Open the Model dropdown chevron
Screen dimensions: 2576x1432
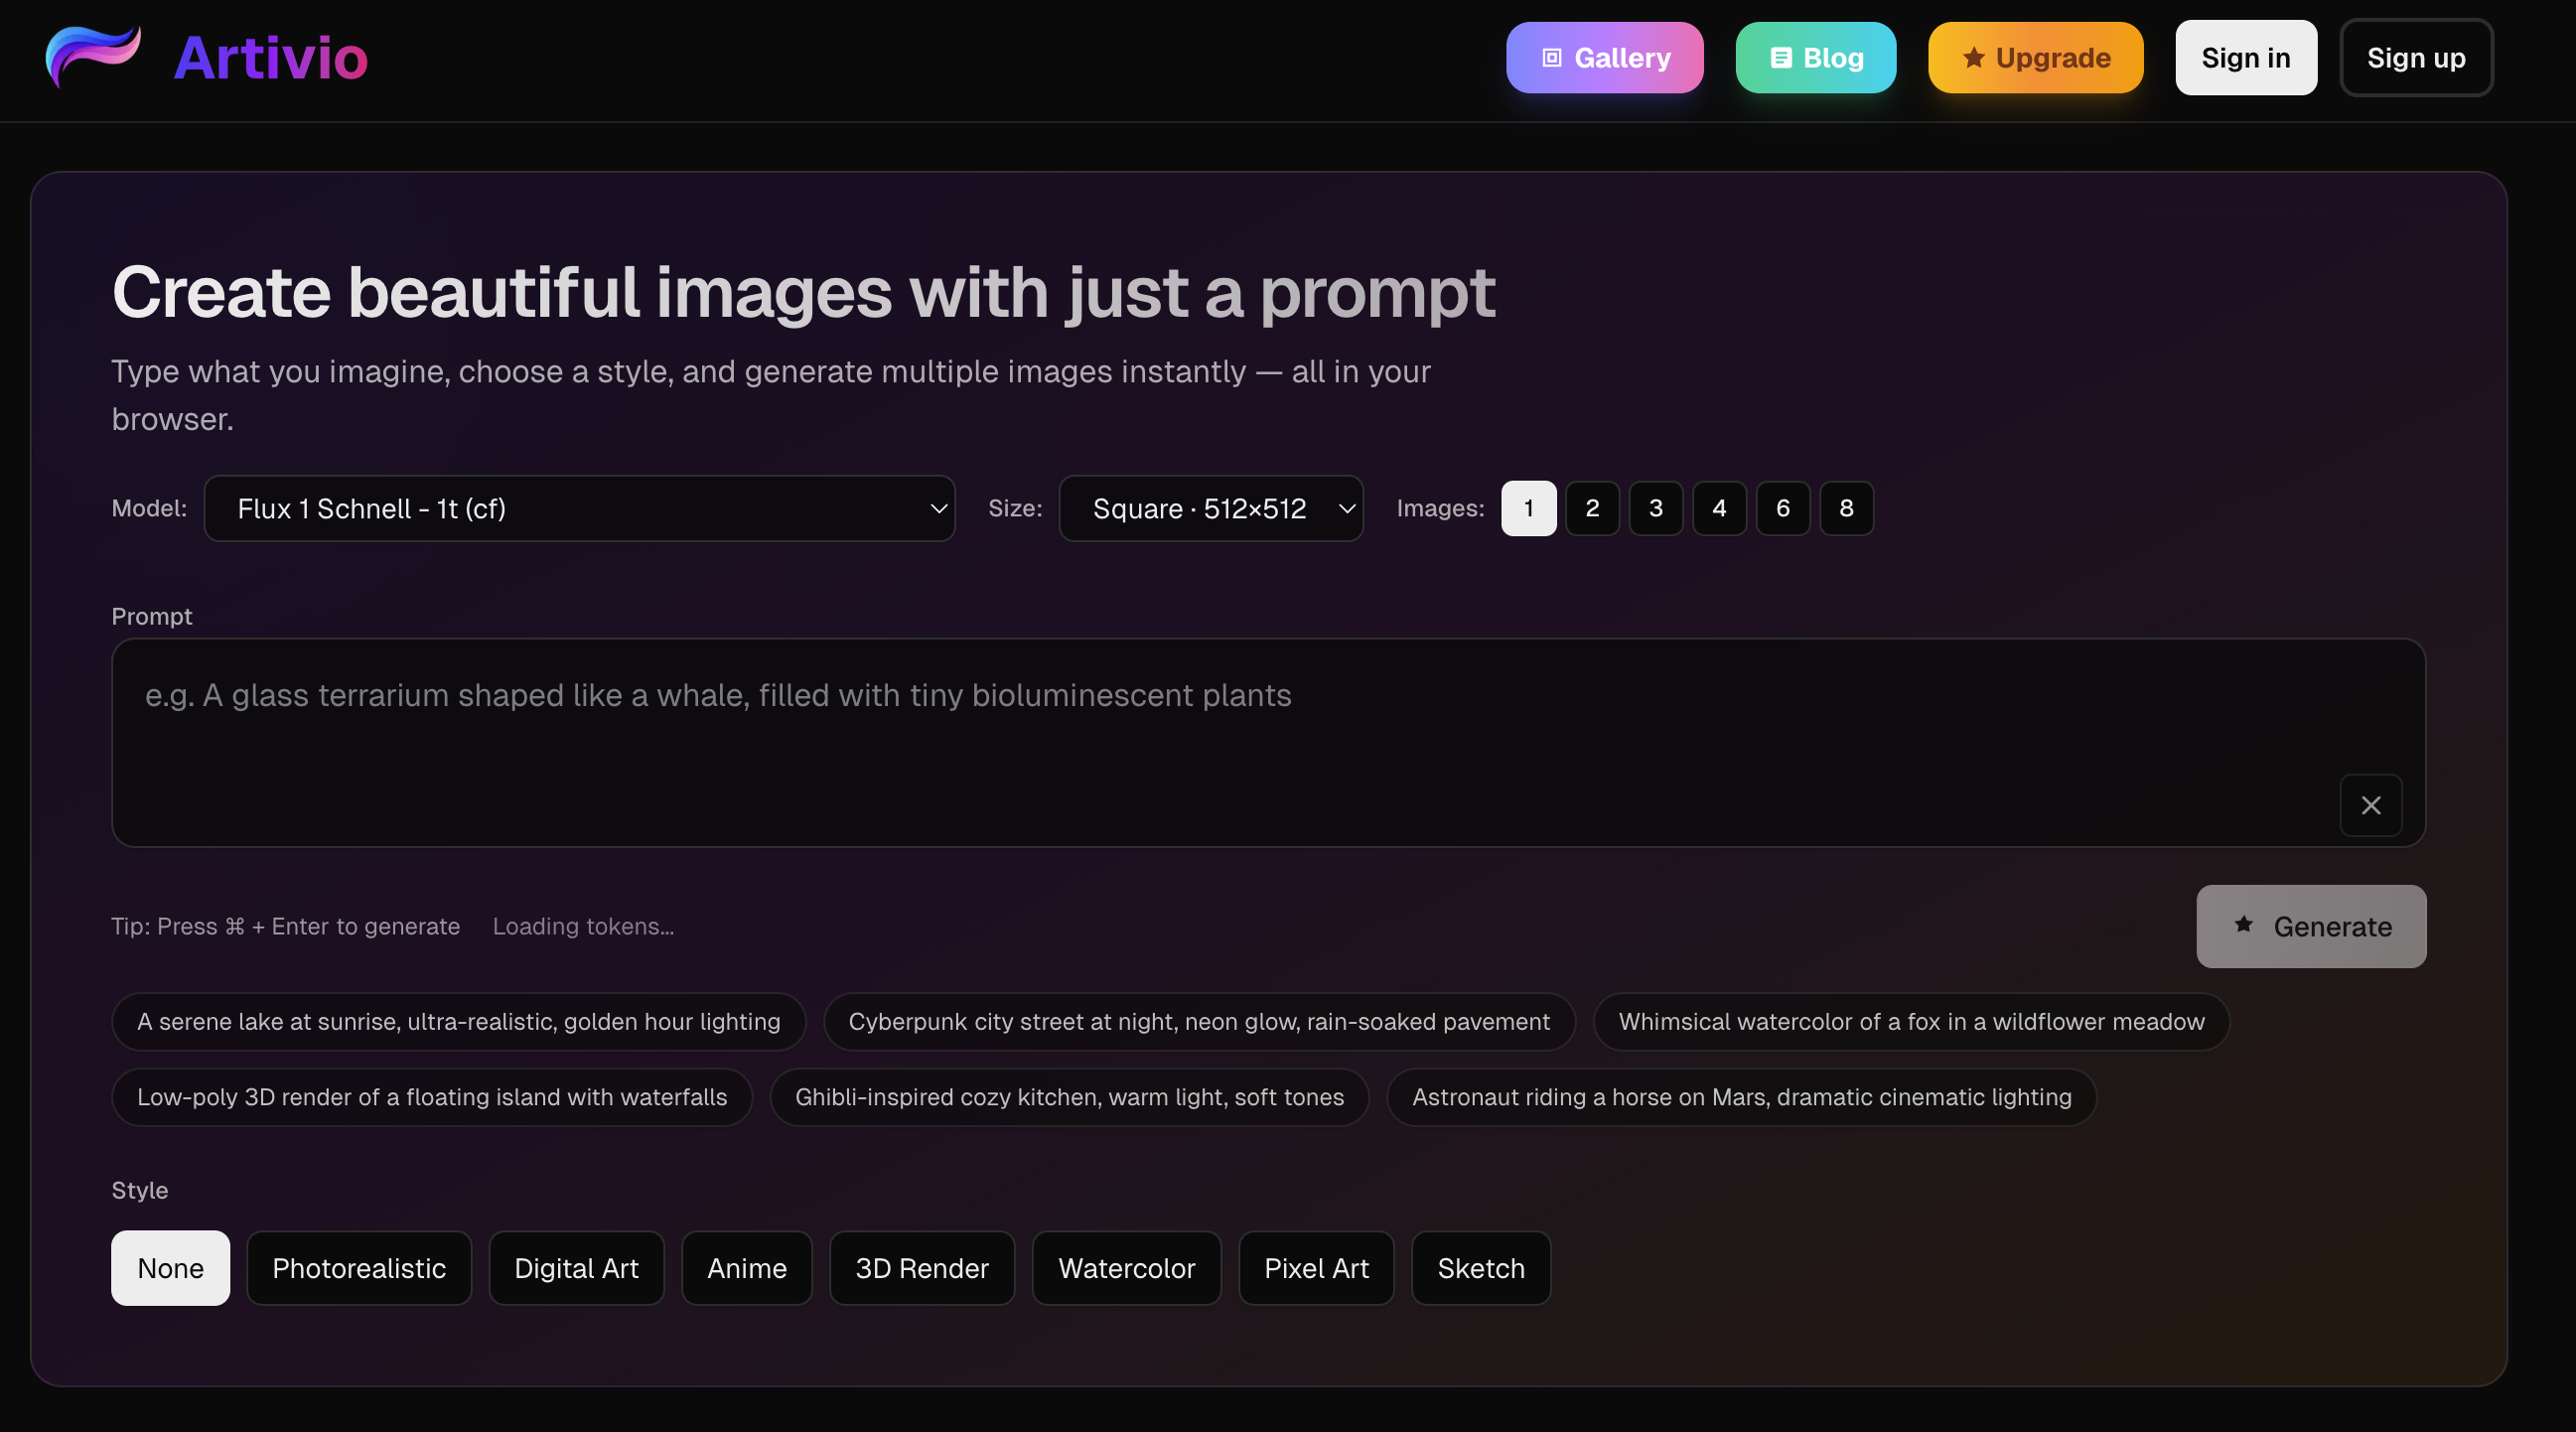pos(938,509)
